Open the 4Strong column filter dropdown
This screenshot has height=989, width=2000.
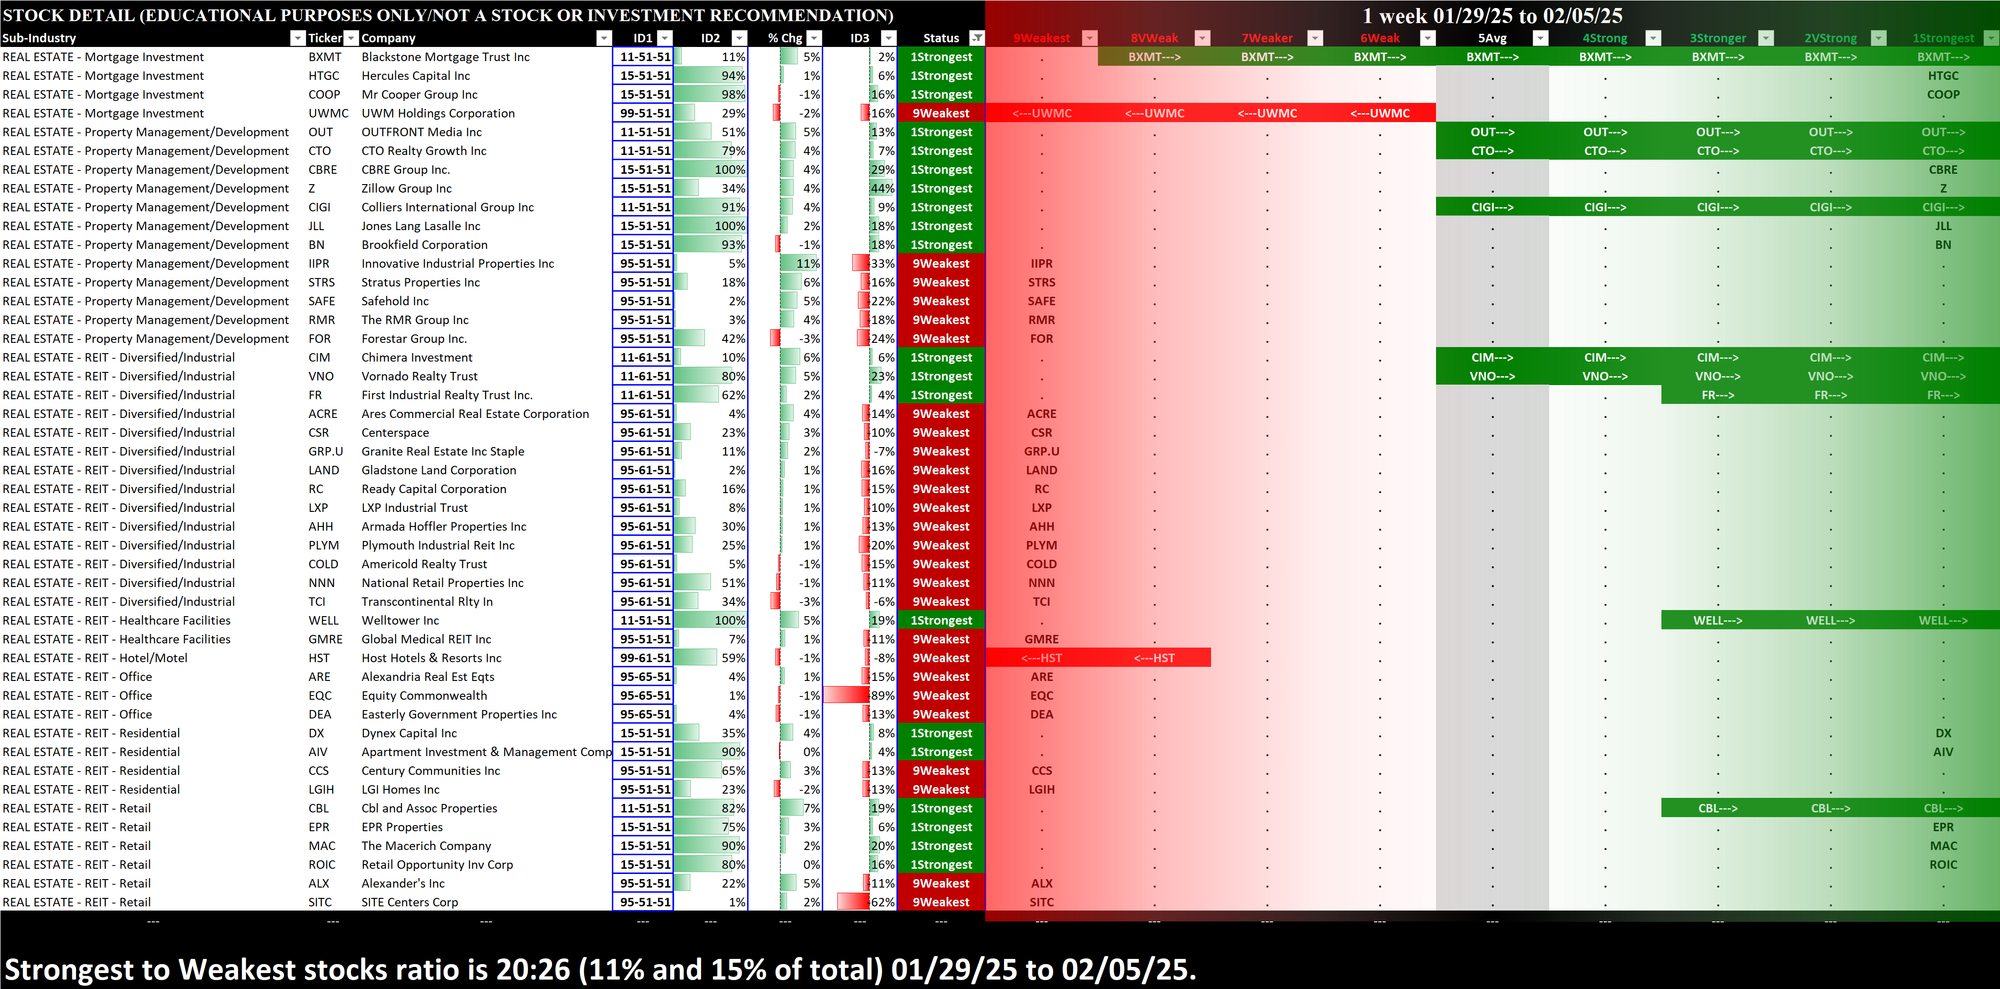(x=1653, y=38)
